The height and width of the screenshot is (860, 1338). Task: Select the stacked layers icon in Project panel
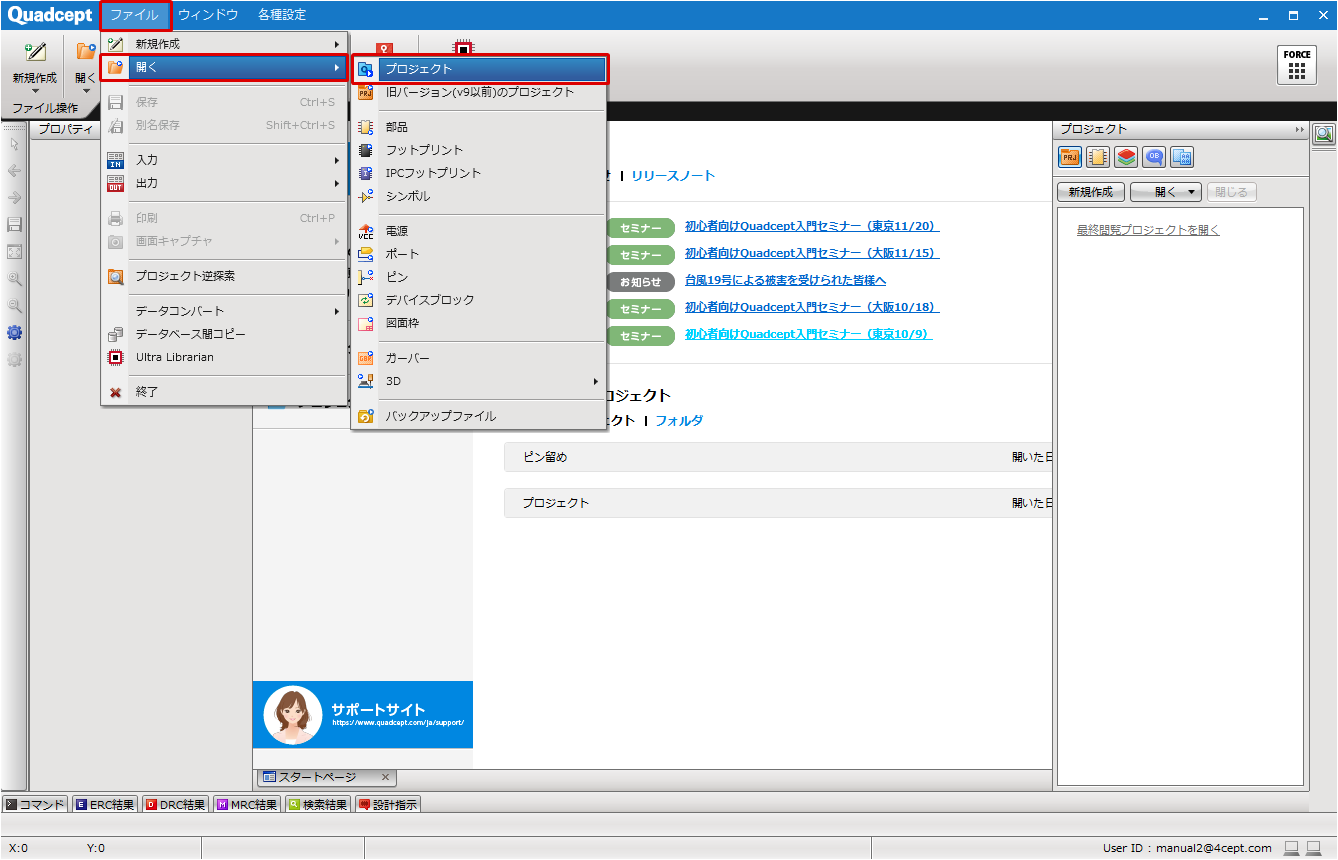point(1126,157)
